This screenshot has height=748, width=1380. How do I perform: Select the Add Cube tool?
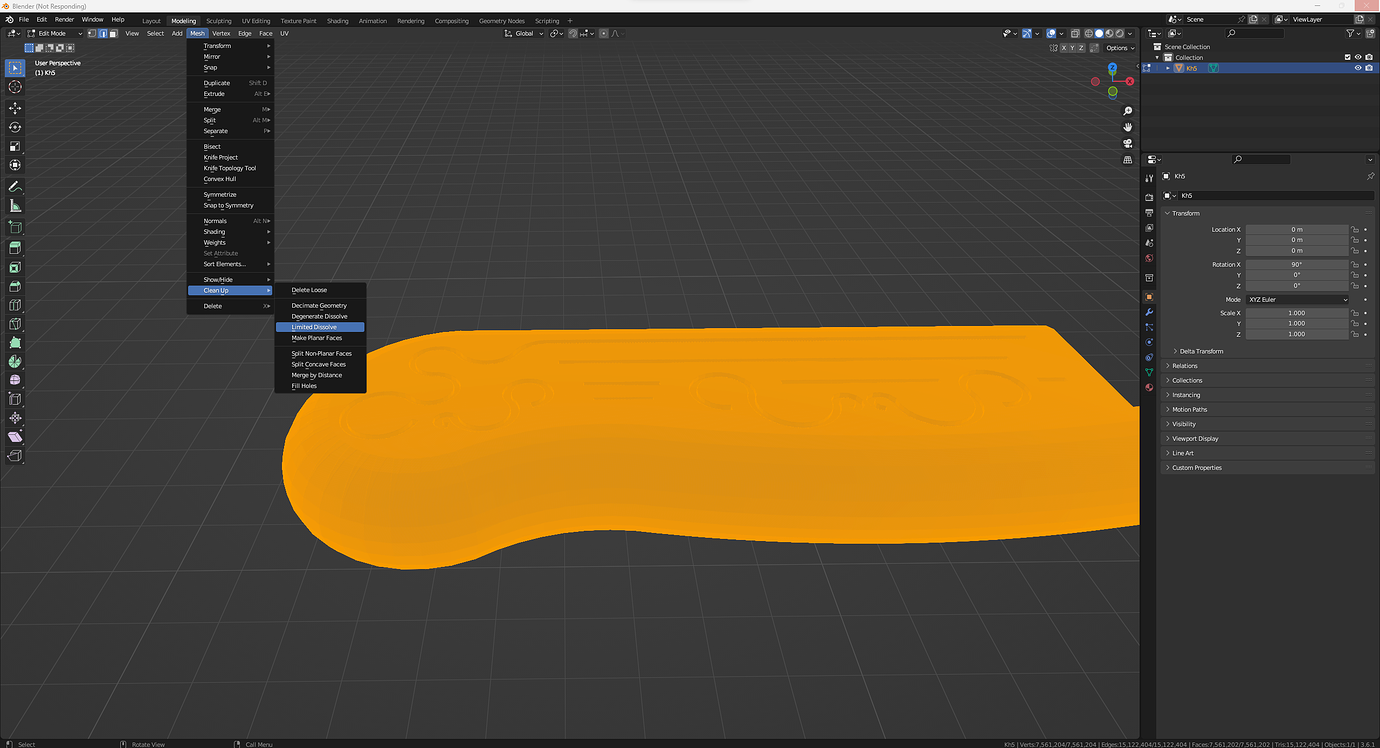pyautogui.click(x=15, y=227)
